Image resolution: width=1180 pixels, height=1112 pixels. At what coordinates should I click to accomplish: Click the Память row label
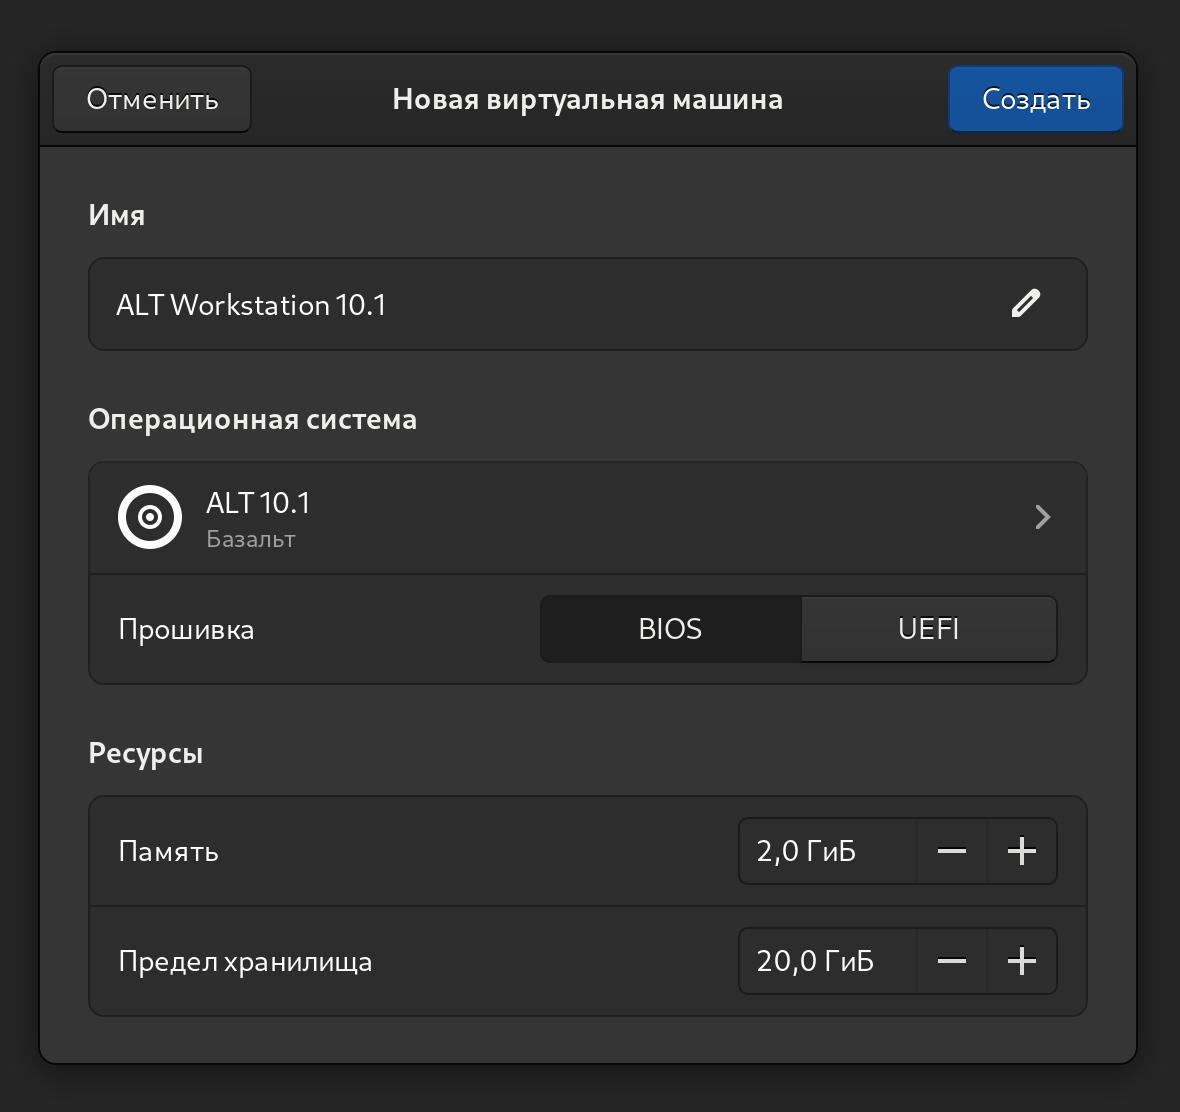tap(169, 852)
